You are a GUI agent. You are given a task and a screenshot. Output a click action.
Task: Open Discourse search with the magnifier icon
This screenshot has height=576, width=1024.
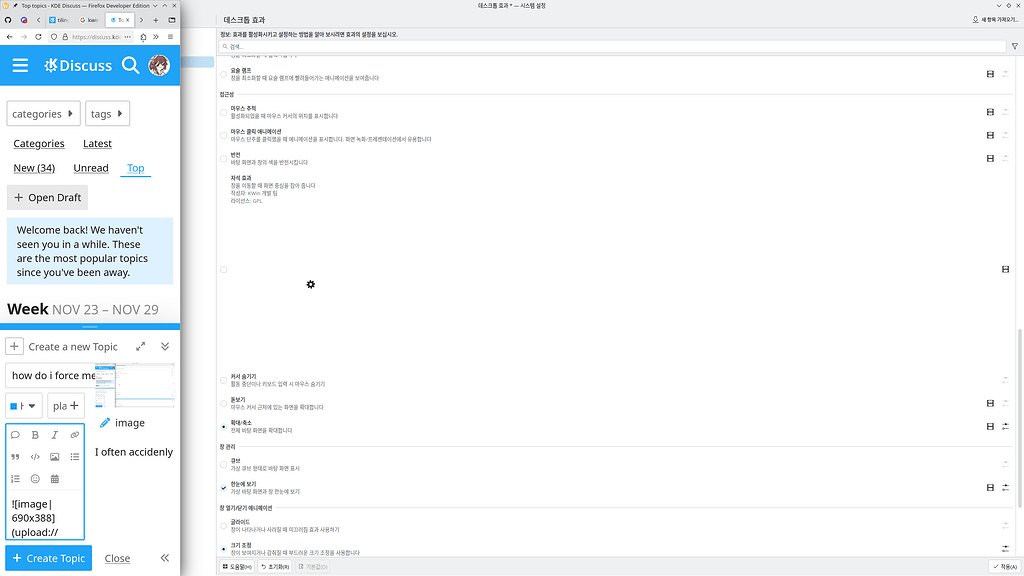tap(131, 65)
